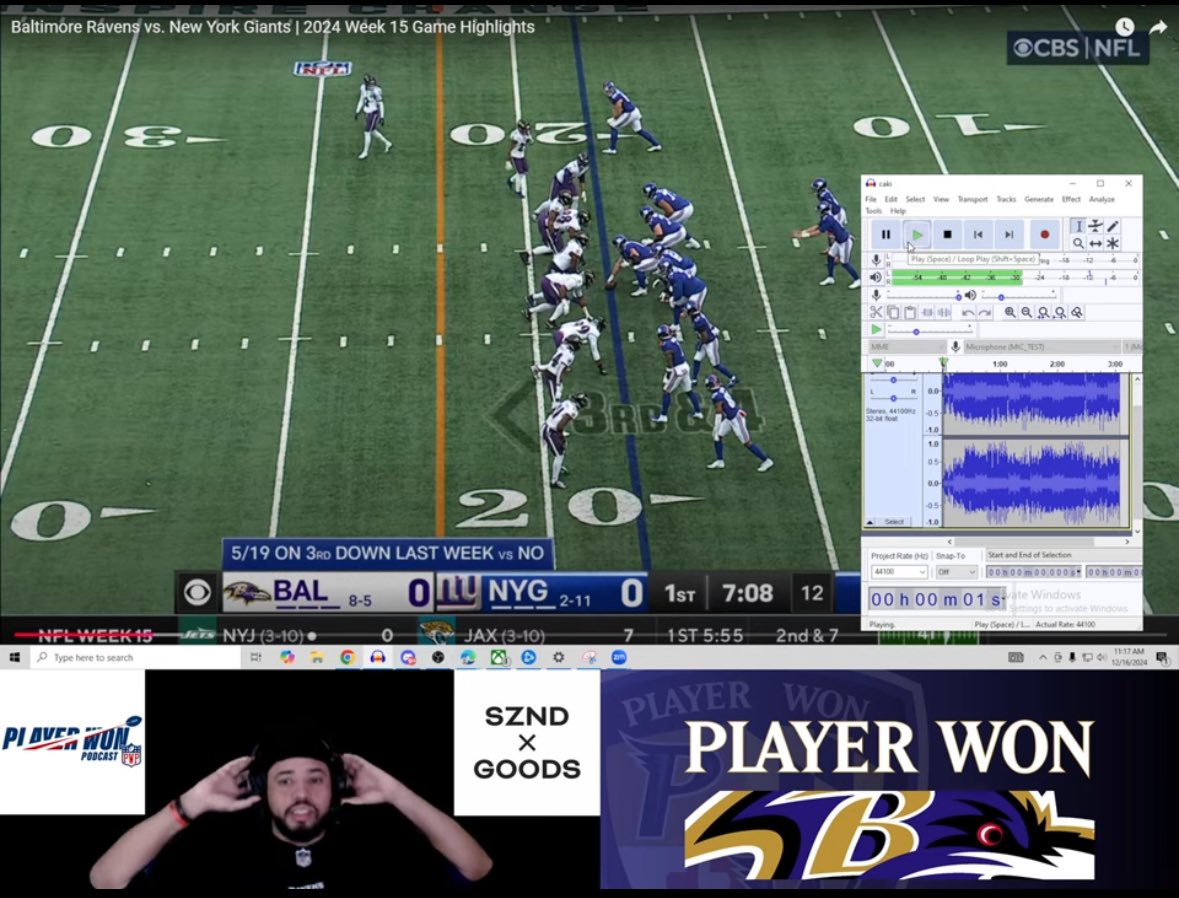Open the Analyze menu
The height and width of the screenshot is (898, 1179).
[x=1102, y=199]
